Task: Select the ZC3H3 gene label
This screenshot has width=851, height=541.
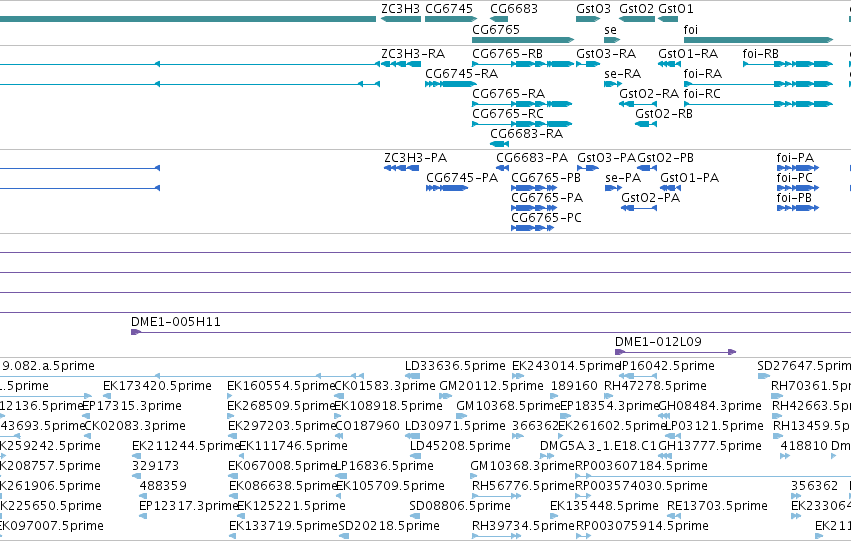Action: [401, 9]
